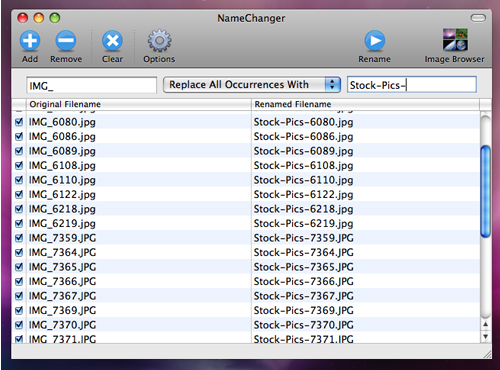Select the IMG_7367.JPG original filename
Image resolution: width=500 pixels, height=370 pixels.
(x=62, y=296)
